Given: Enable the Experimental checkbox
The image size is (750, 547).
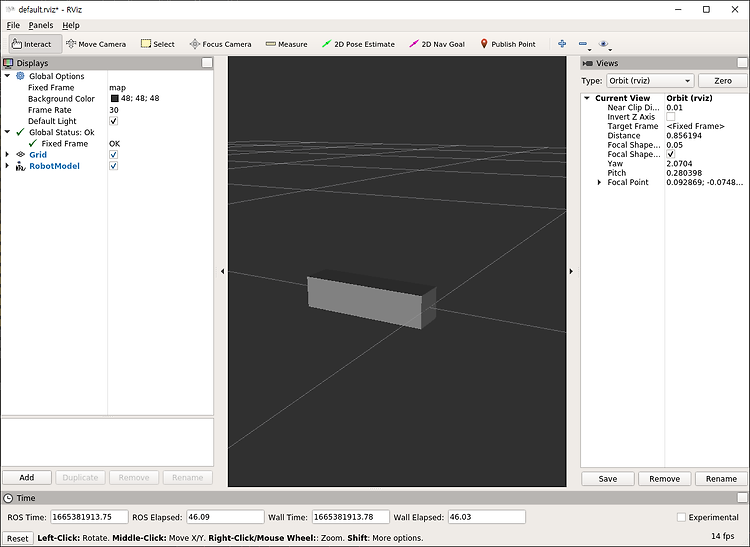Looking at the screenshot, I should point(681,517).
